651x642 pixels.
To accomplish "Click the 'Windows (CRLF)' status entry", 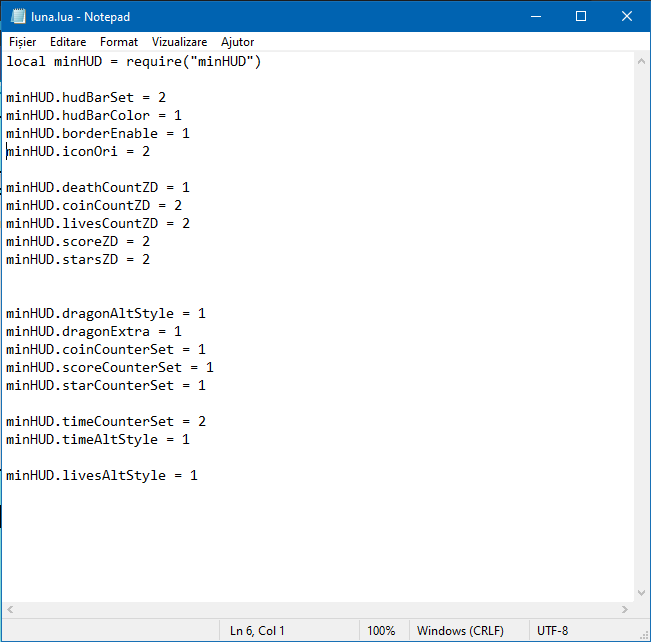I will (x=460, y=631).
